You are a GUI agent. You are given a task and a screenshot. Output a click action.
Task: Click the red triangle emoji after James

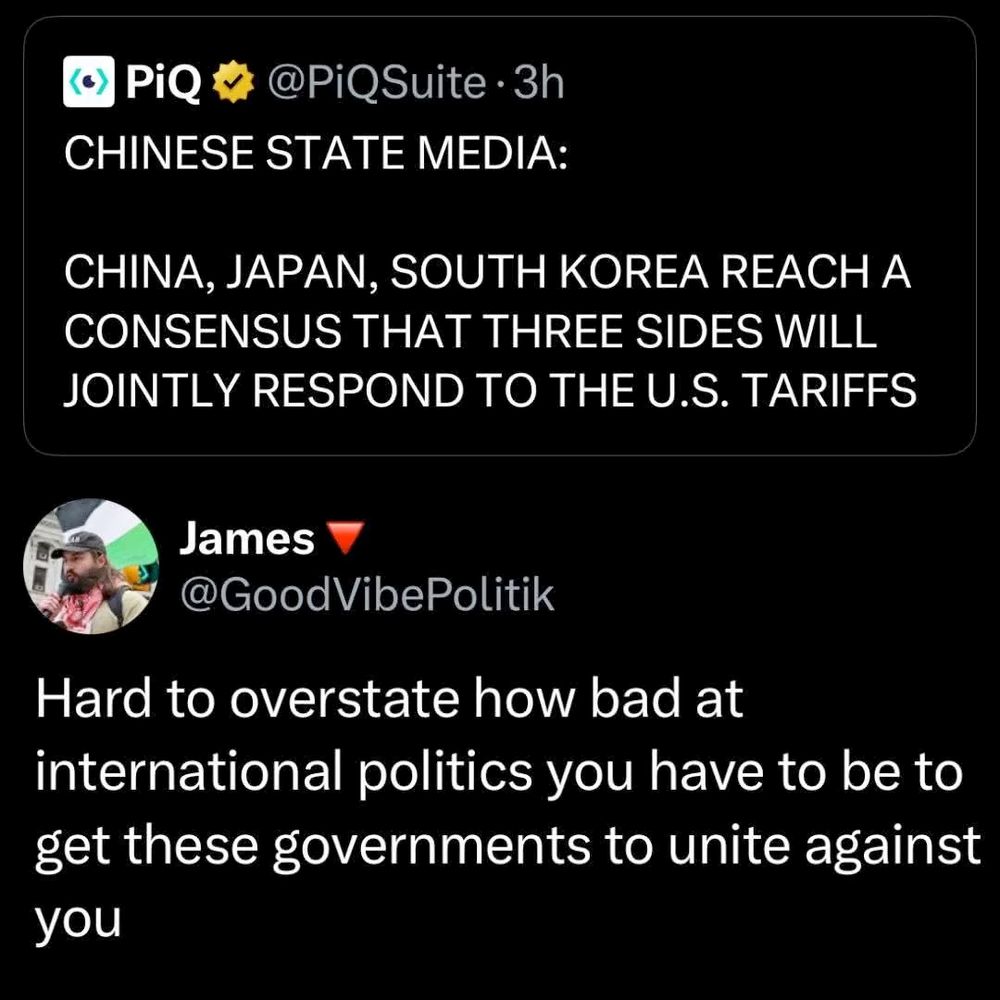click(345, 538)
